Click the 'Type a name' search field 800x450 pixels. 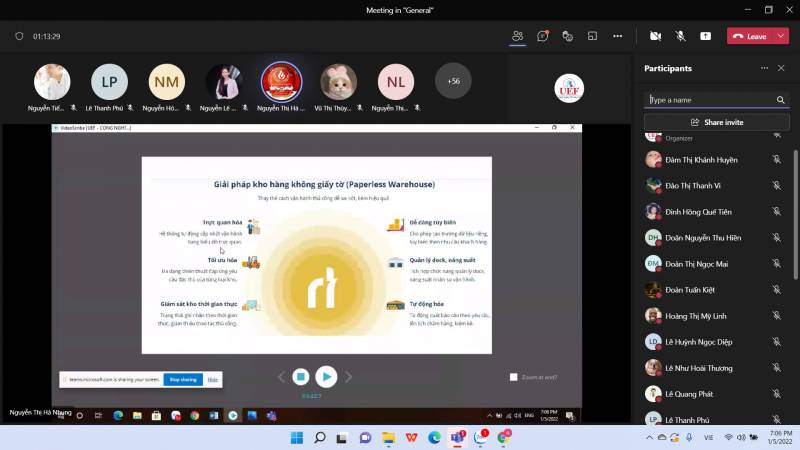(708, 100)
